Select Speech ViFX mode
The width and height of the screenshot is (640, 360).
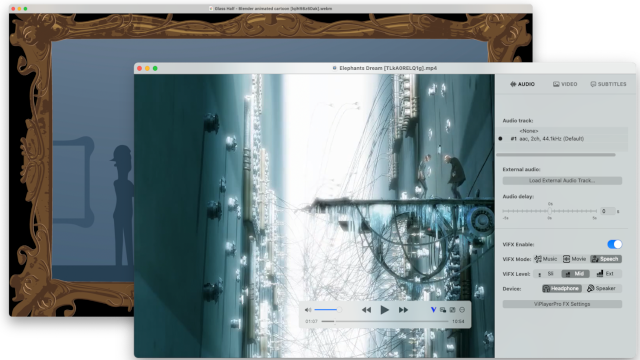click(x=606, y=259)
